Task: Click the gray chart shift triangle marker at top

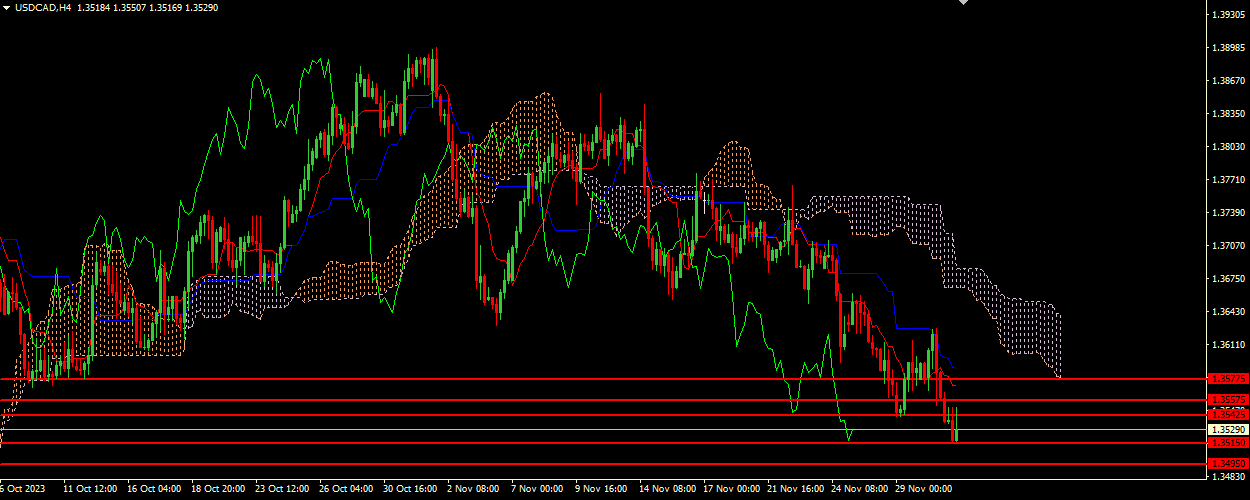Action: coord(964,3)
